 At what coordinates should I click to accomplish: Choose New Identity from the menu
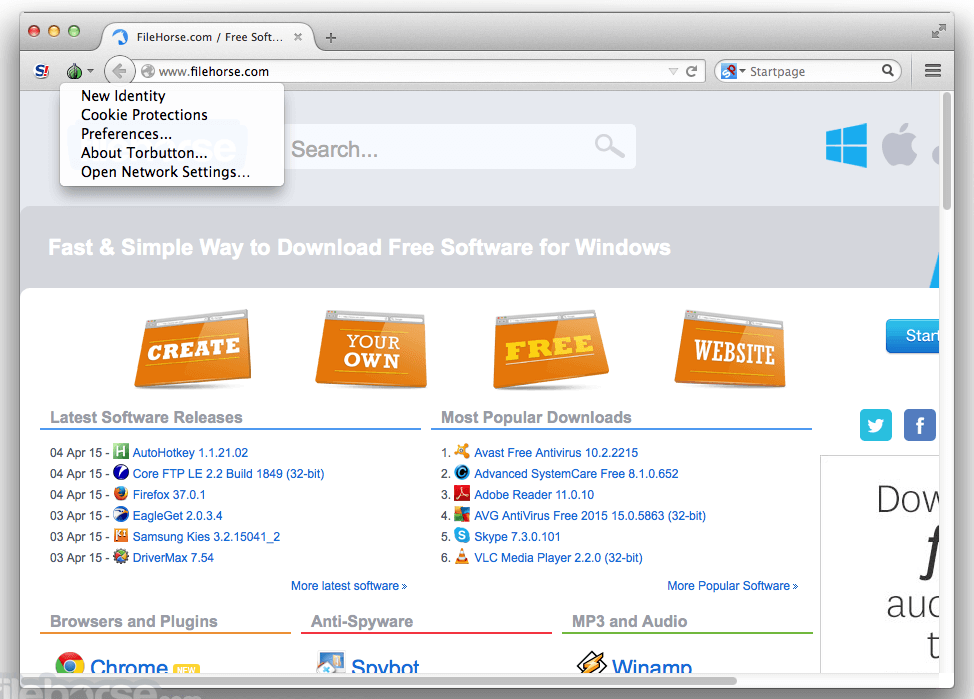[x=123, y=96]
